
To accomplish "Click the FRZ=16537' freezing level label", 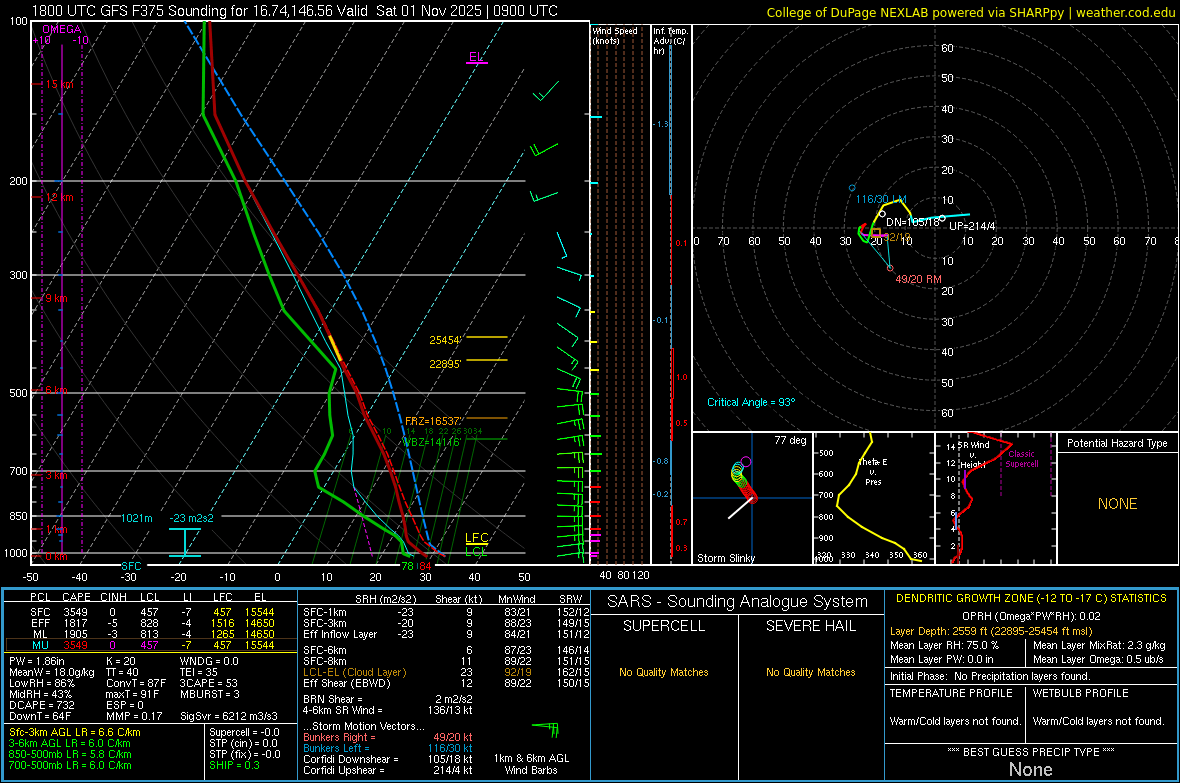I will 433,421.
